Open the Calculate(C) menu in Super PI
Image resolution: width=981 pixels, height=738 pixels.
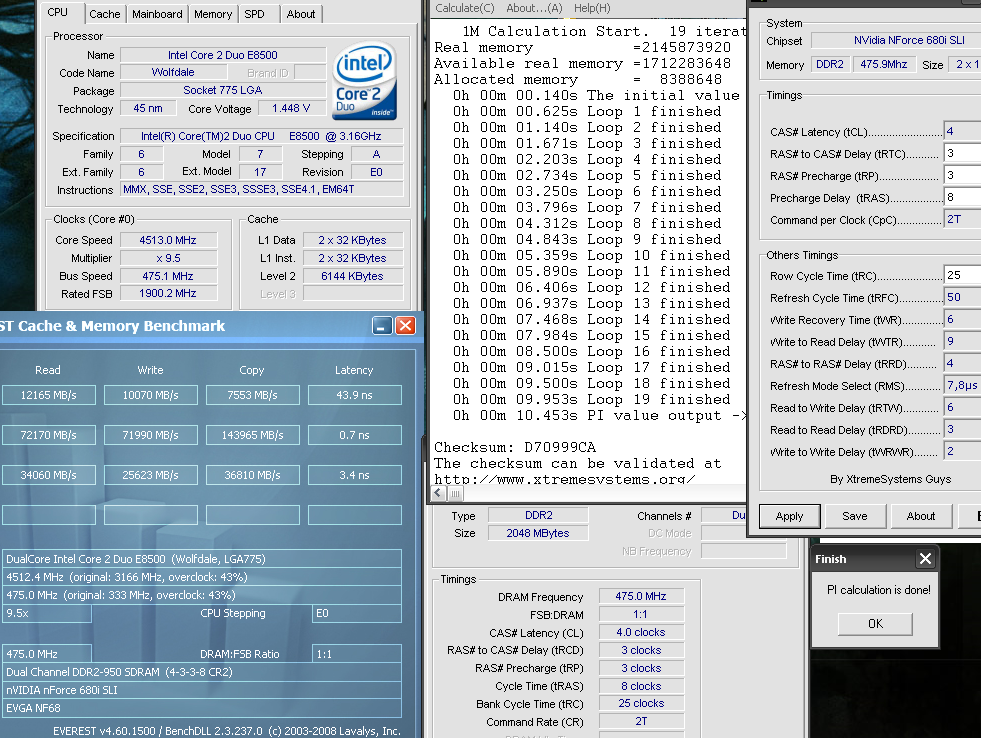click(x=465, y=8)
